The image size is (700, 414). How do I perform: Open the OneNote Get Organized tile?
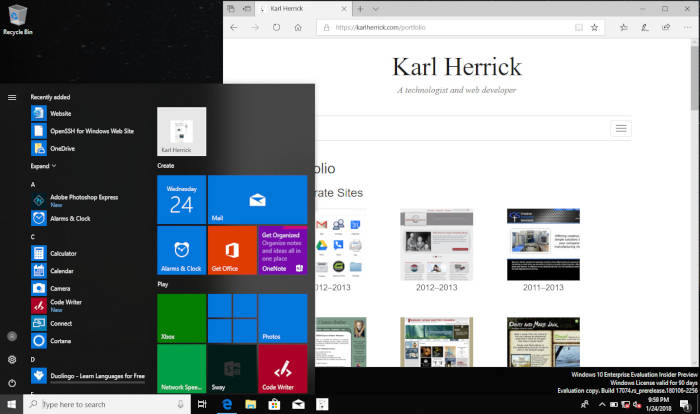(x=283, y=250)
